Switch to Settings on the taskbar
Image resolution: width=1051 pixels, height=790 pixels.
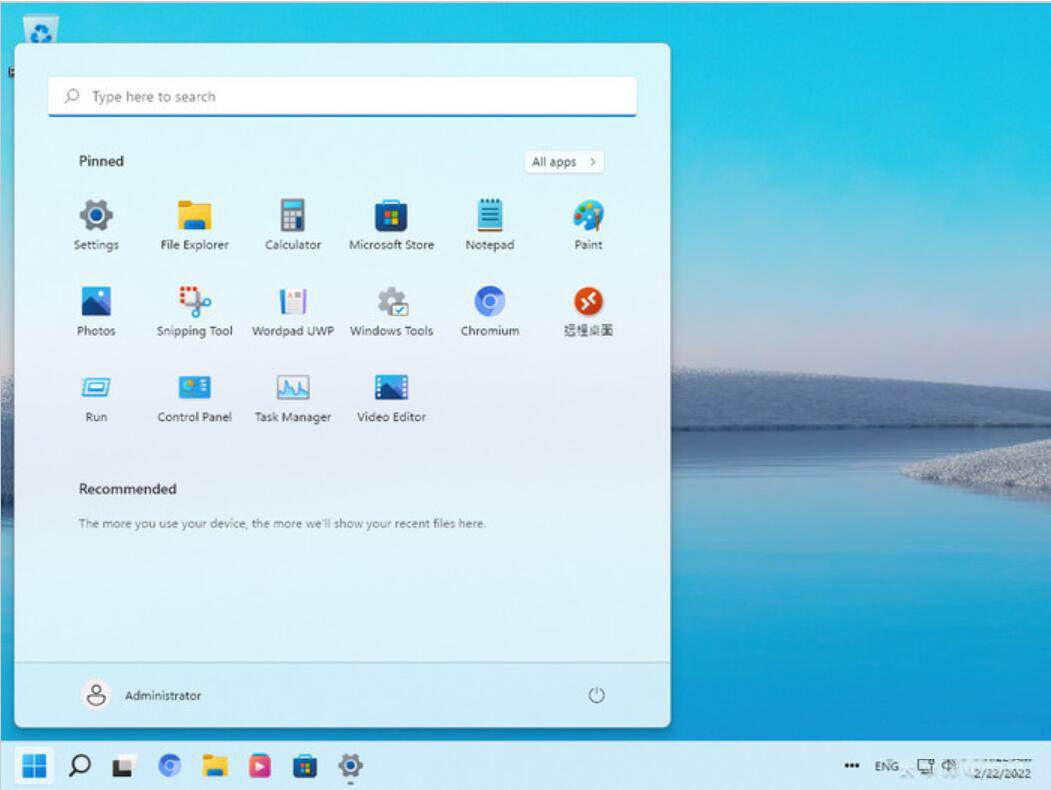coord(350,765)
